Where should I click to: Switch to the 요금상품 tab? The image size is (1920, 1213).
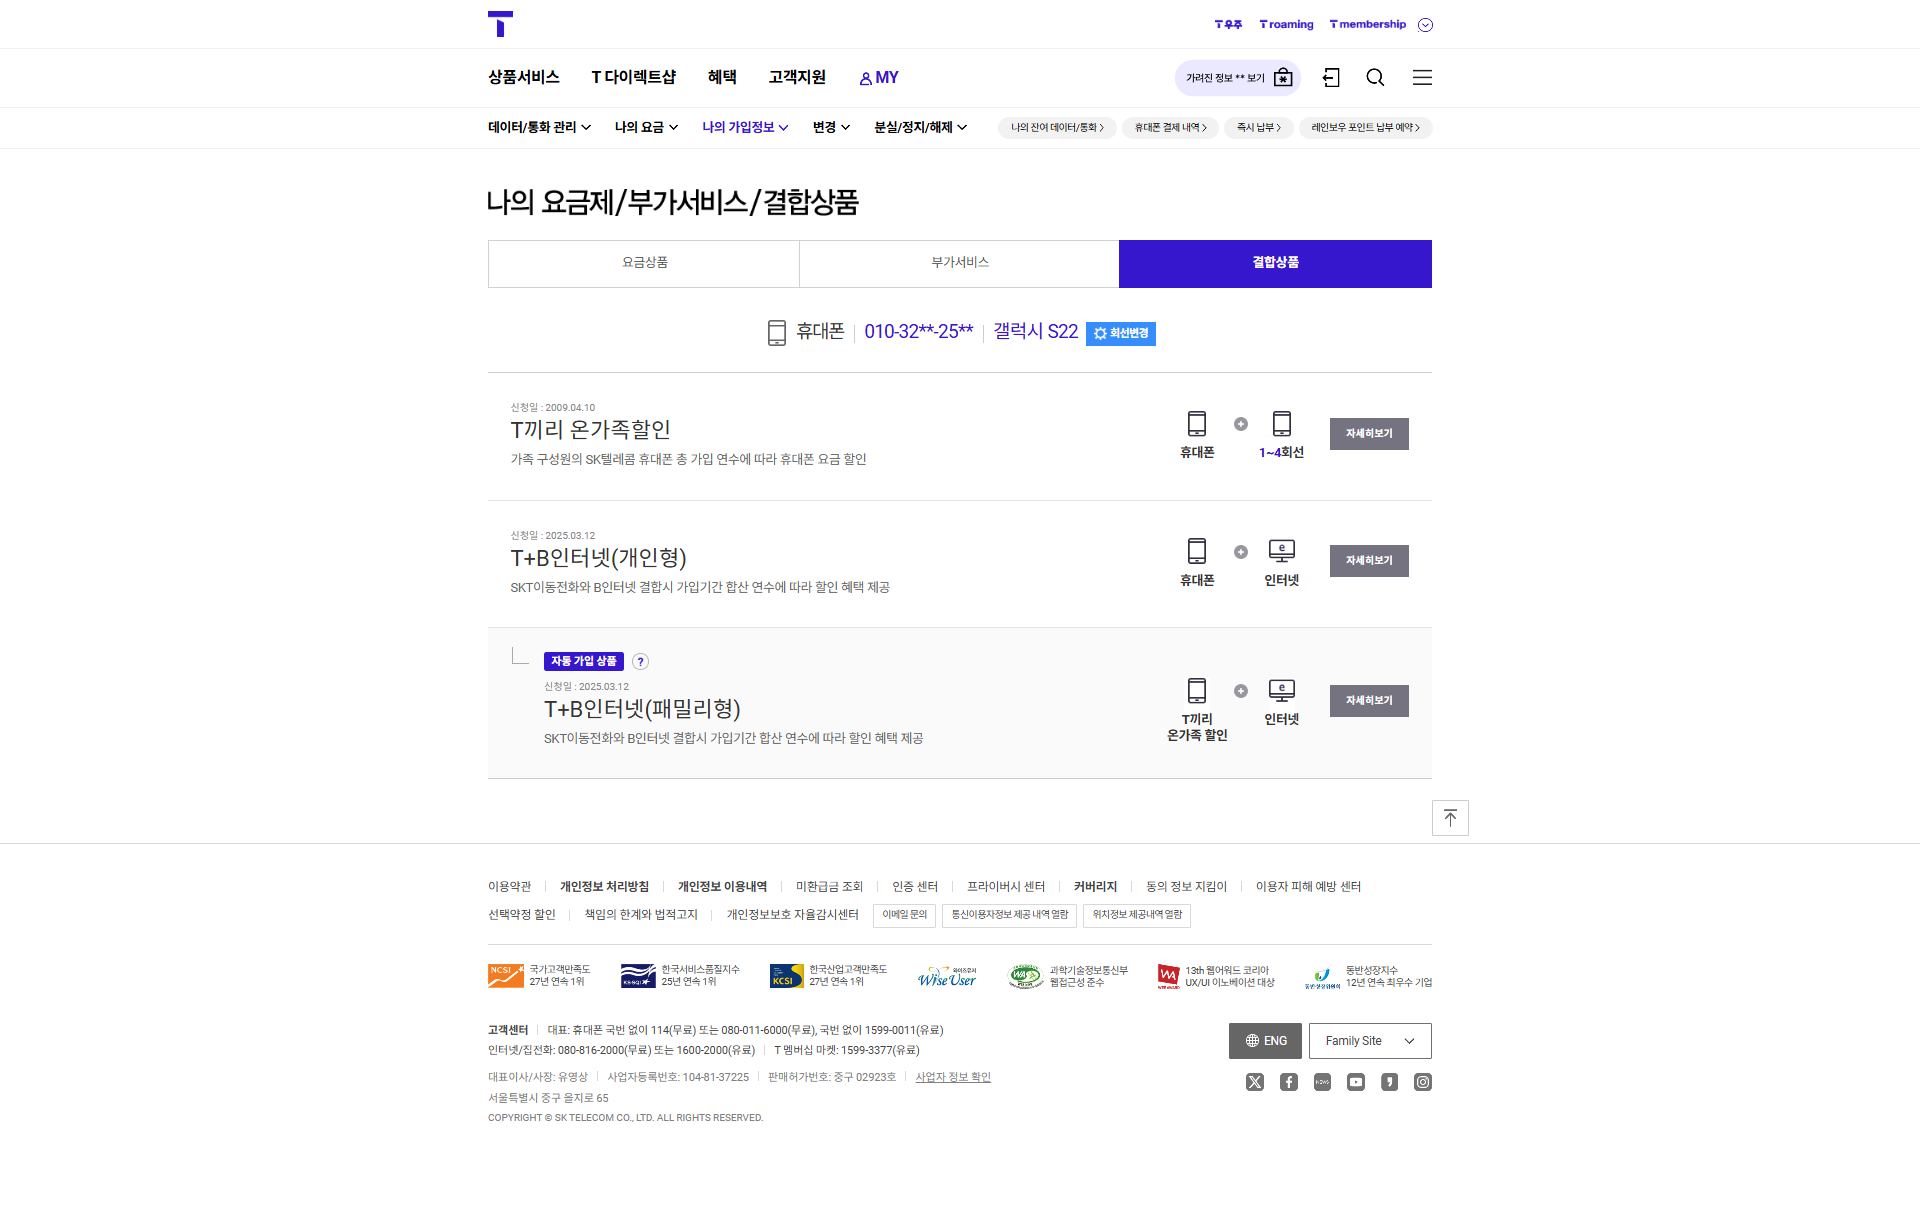coord(644,263)
